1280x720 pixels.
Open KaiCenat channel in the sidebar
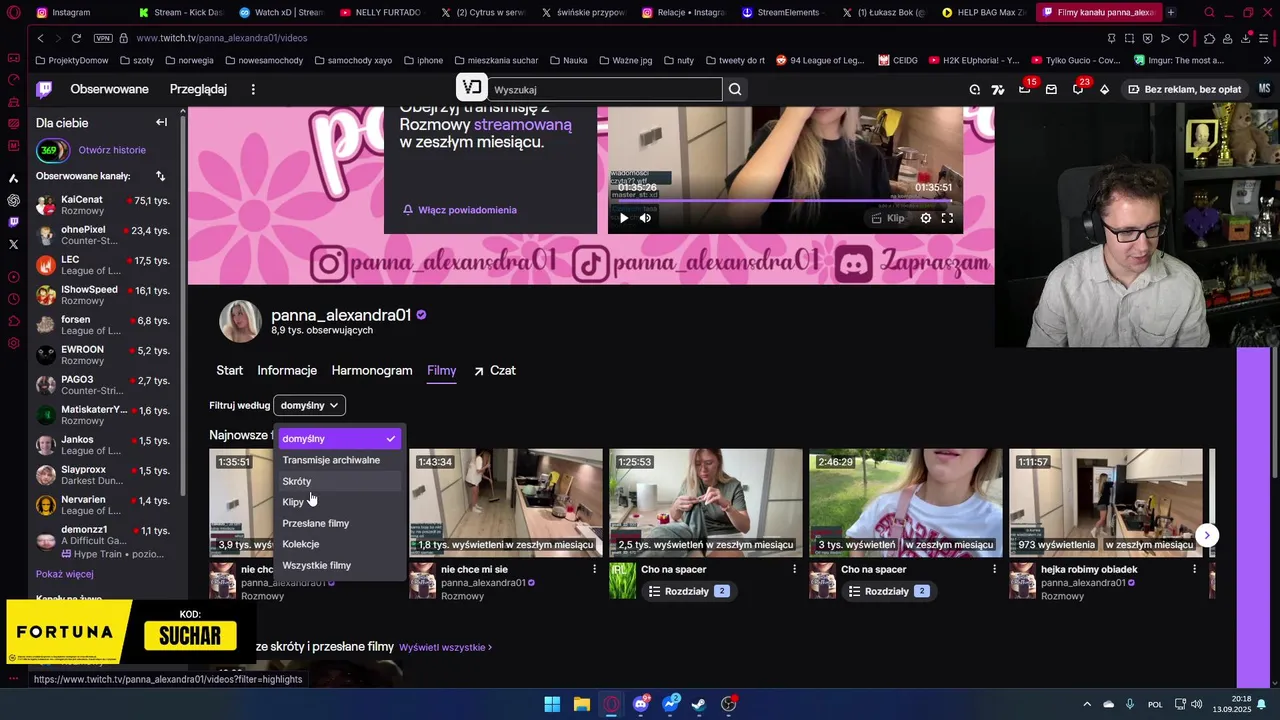point(105,205)
